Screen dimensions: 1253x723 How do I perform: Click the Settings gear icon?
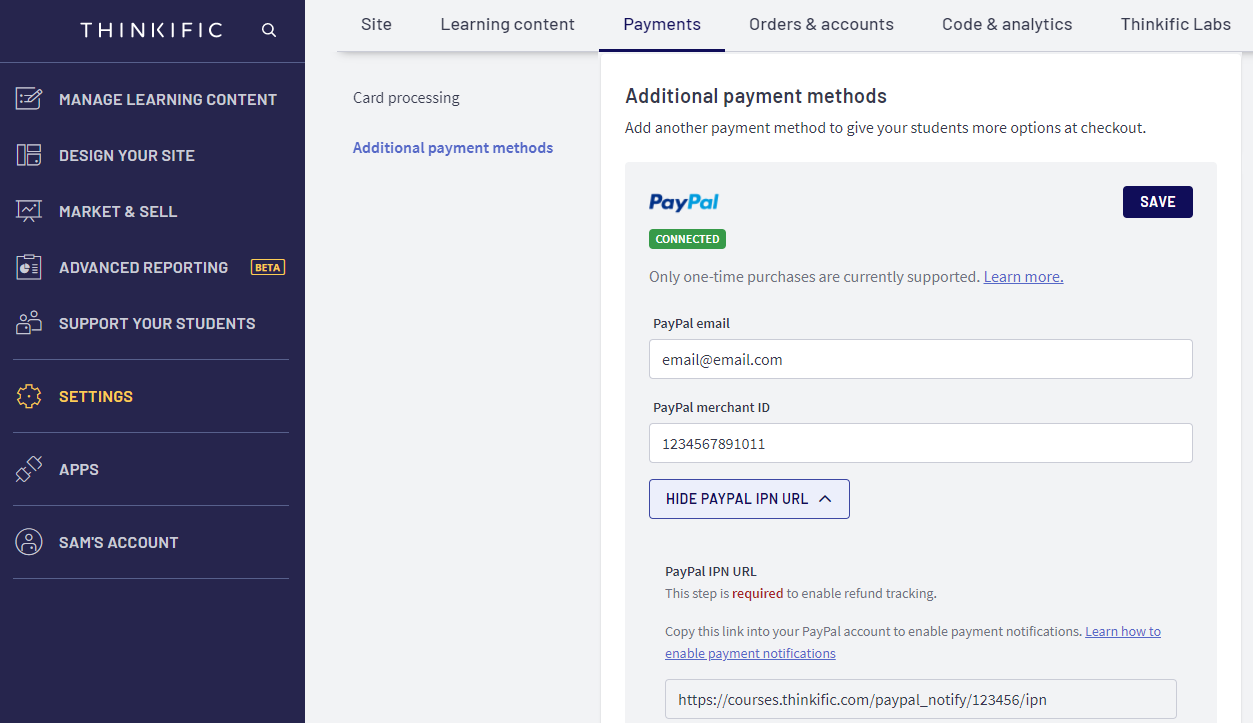point(29,396)
